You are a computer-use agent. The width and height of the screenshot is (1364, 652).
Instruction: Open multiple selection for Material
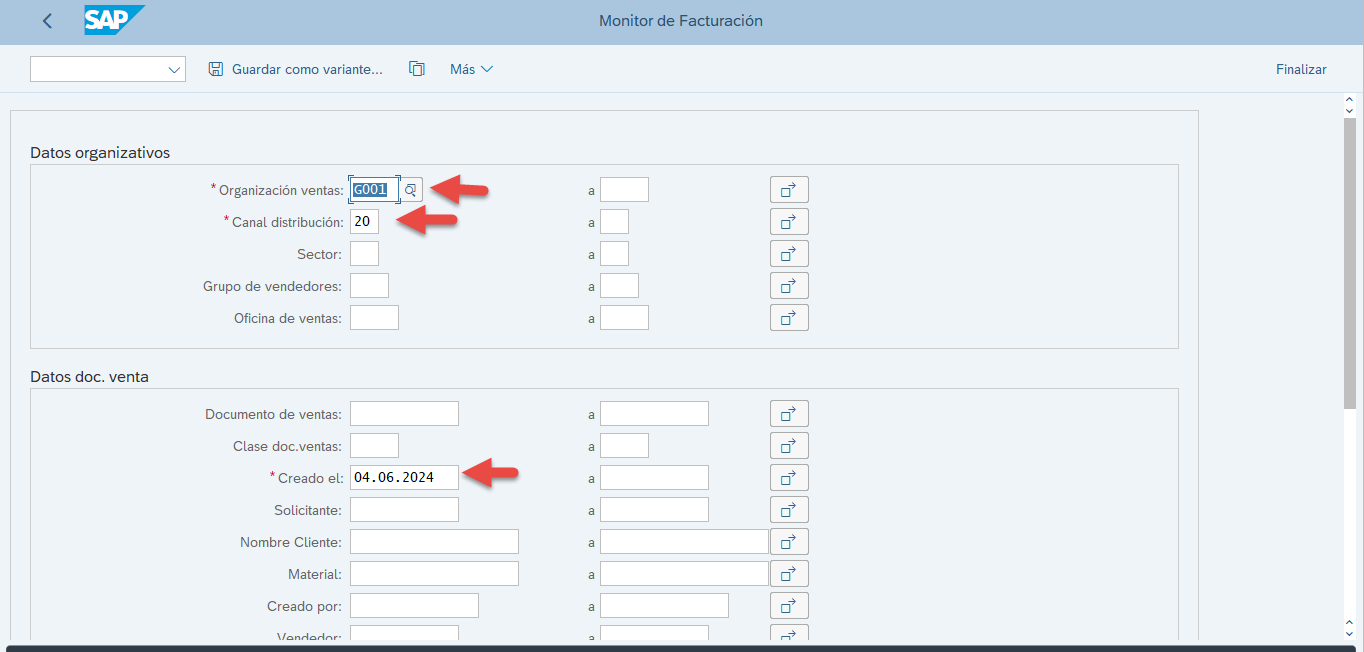click(x=789, y=573)
